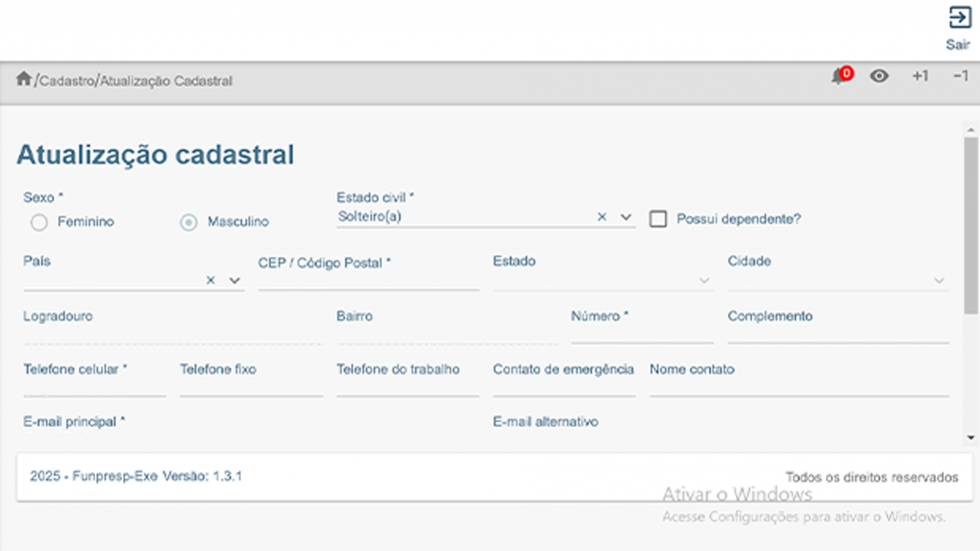Clear the Estado civil selection
Image resolution: width=980 pixels, height=551 pixels.
tap(602, 217)
